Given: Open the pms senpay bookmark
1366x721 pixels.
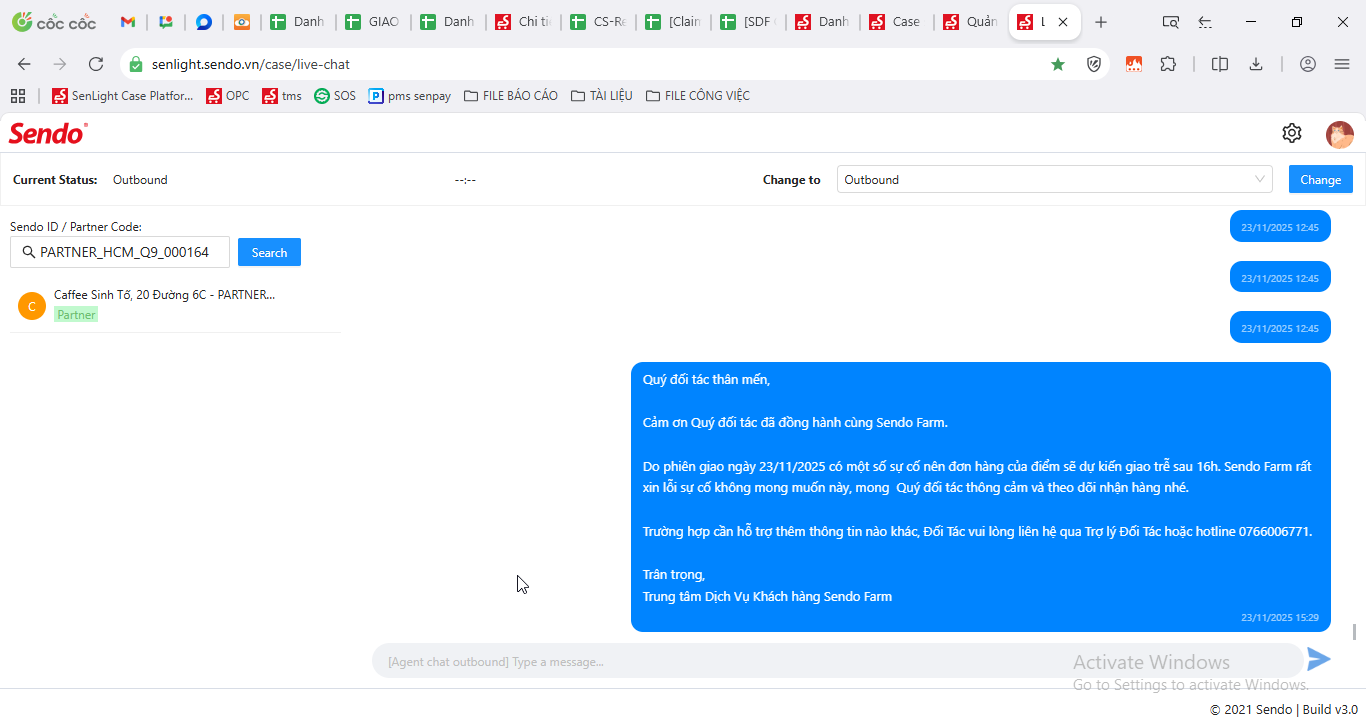Looking at the screenshot, I should pyautogui.click(x=410, y=96).
